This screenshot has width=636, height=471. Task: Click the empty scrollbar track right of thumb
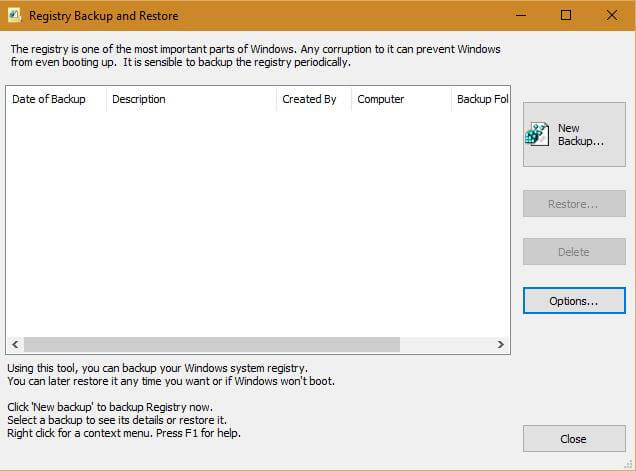coord(446,344)
